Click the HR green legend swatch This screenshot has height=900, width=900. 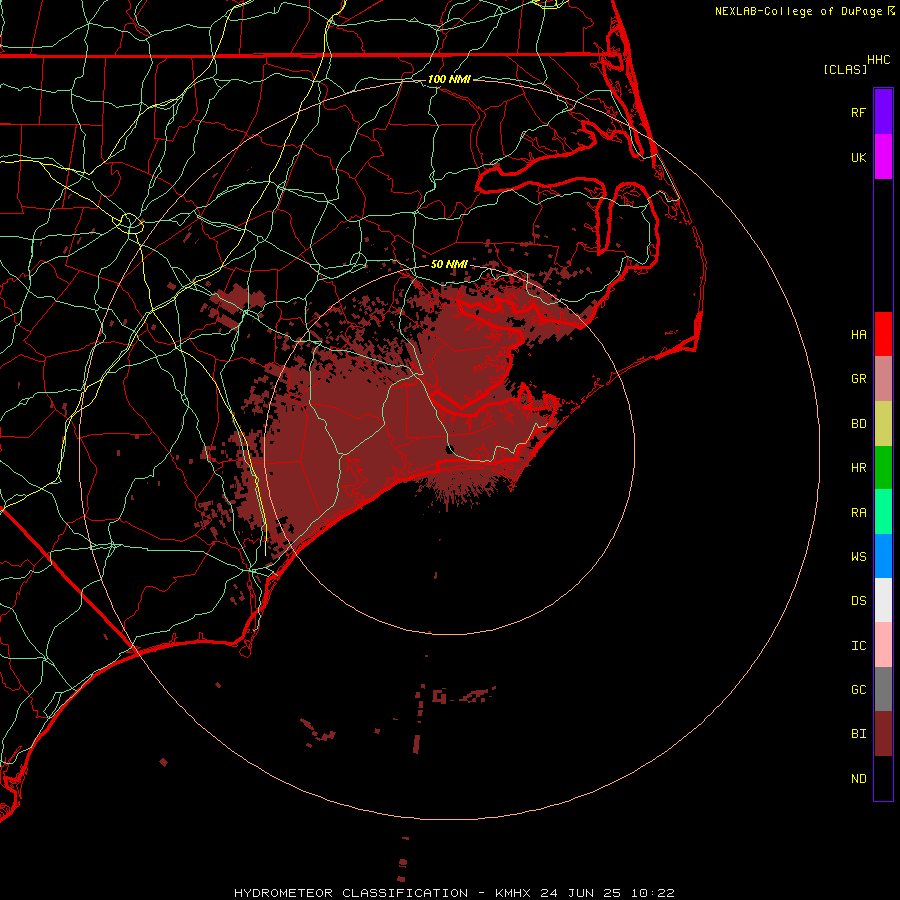883,468
